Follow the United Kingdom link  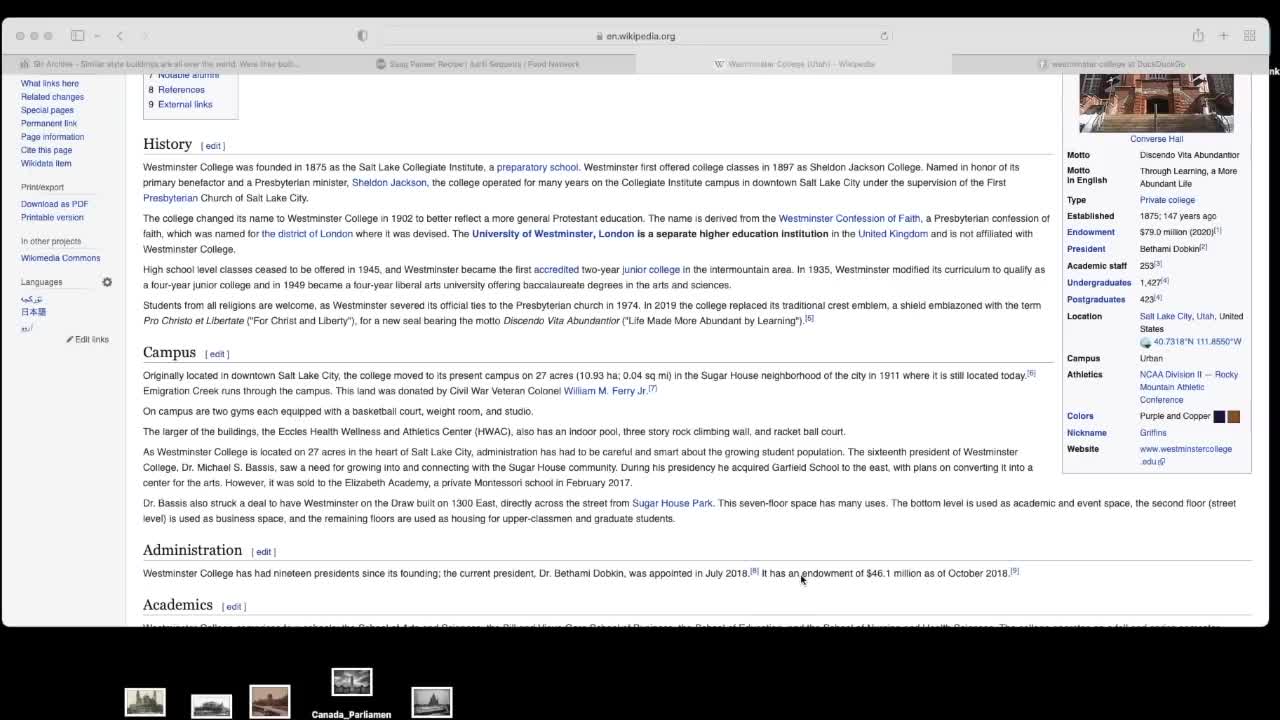(x=893, y=234)
